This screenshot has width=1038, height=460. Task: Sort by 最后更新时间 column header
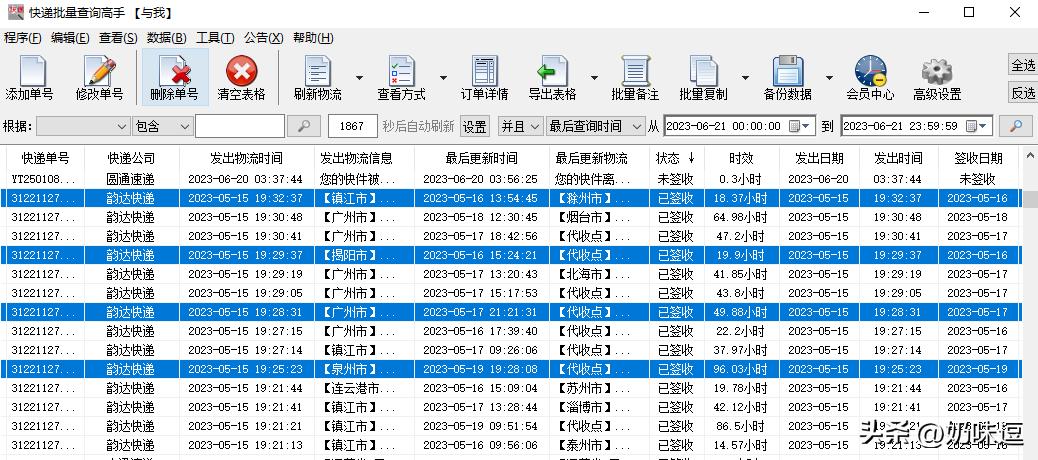481,158
